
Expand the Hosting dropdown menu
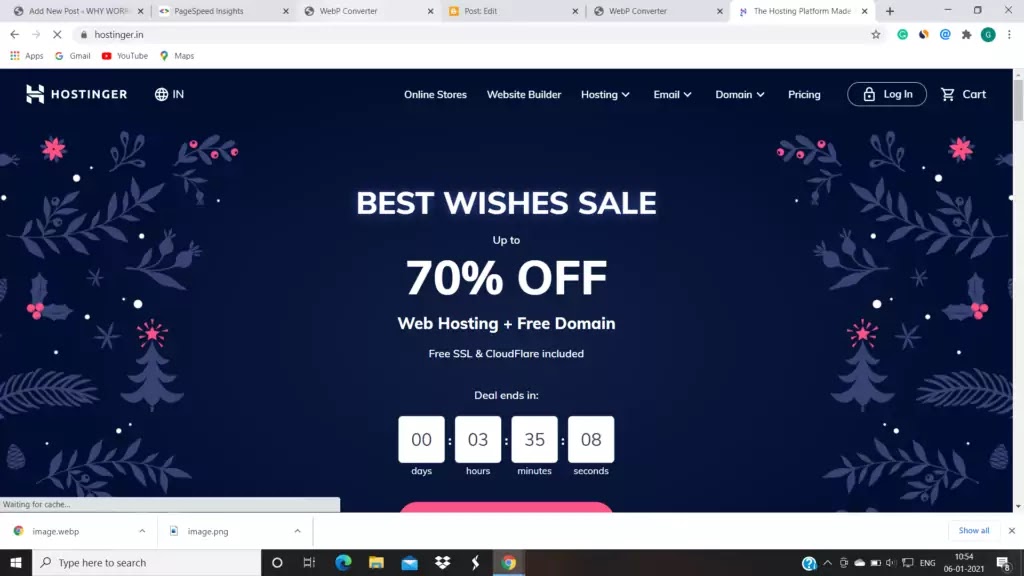click(605, 95)
